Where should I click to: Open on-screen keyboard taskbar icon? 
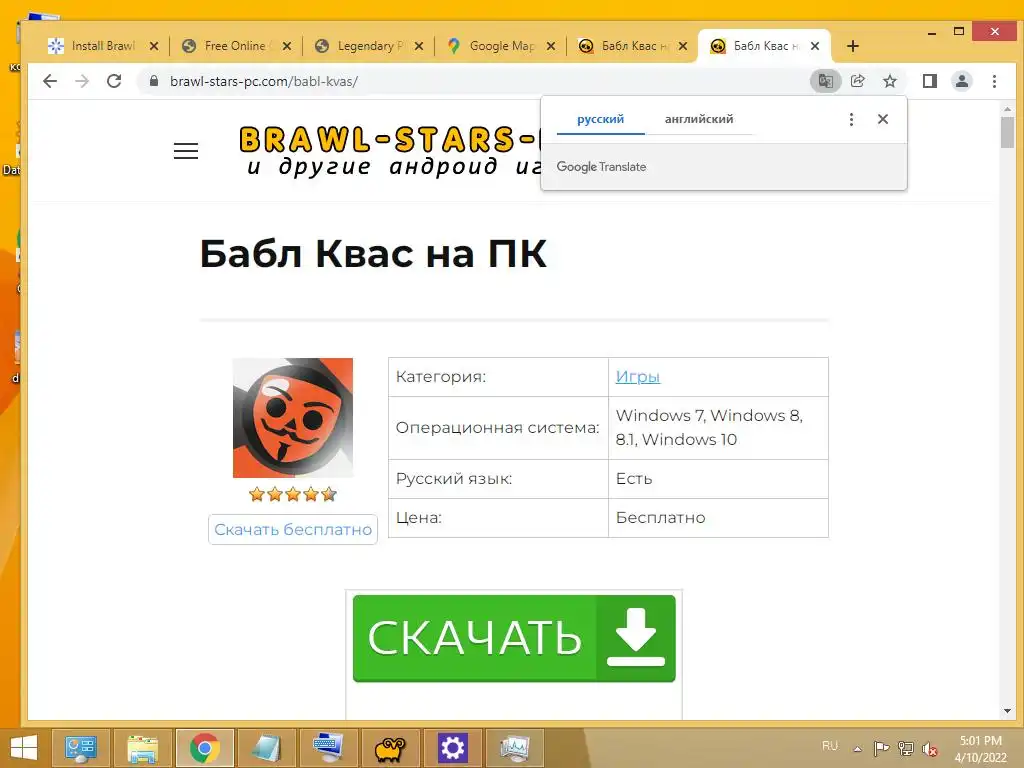(328, 748)
